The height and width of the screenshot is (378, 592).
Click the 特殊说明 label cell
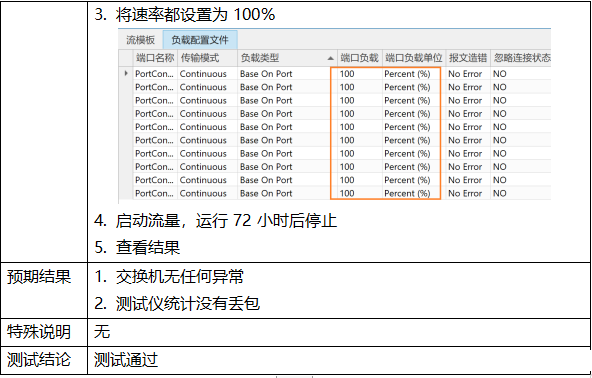[x=44, y=332]
